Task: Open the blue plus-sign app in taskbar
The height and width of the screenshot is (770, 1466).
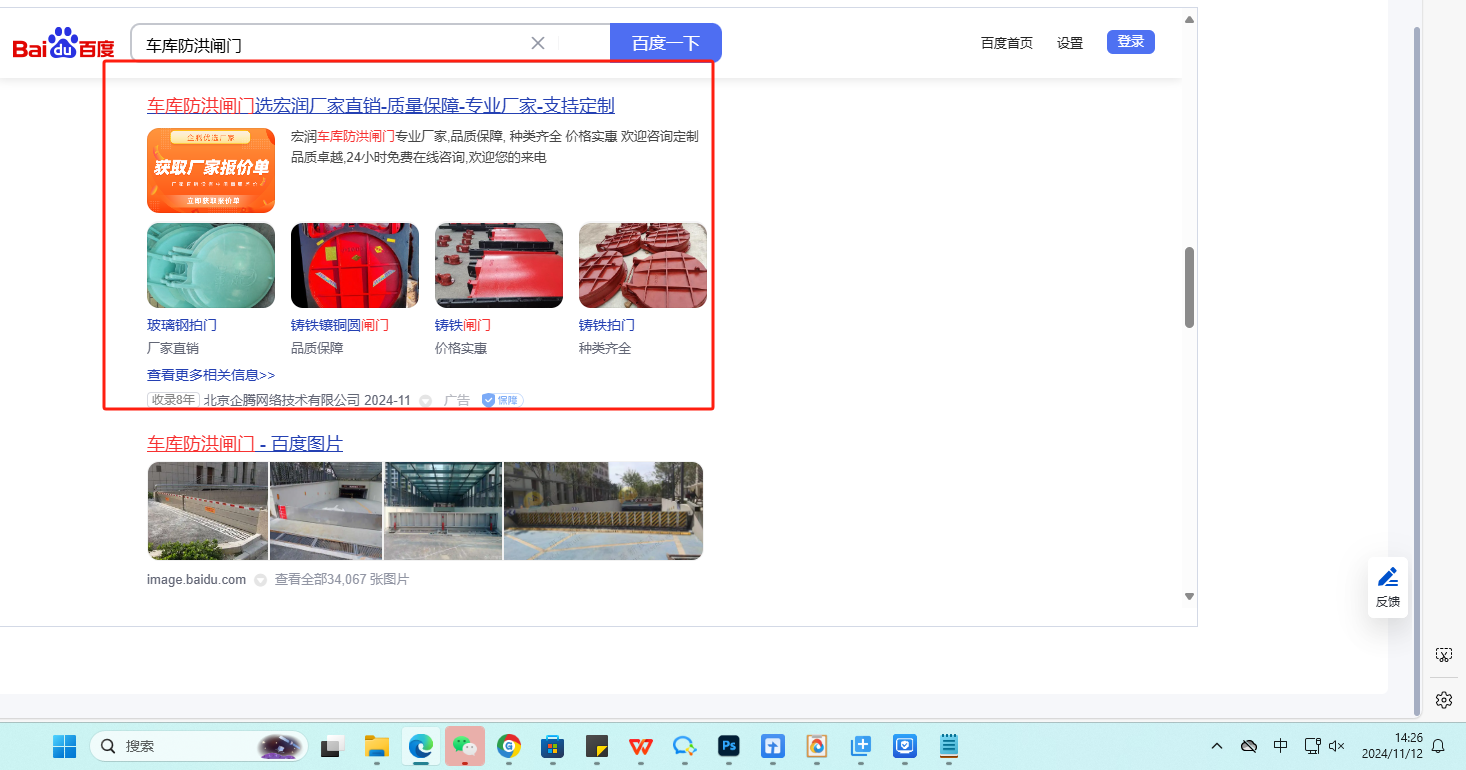Action: click(861, 746)
